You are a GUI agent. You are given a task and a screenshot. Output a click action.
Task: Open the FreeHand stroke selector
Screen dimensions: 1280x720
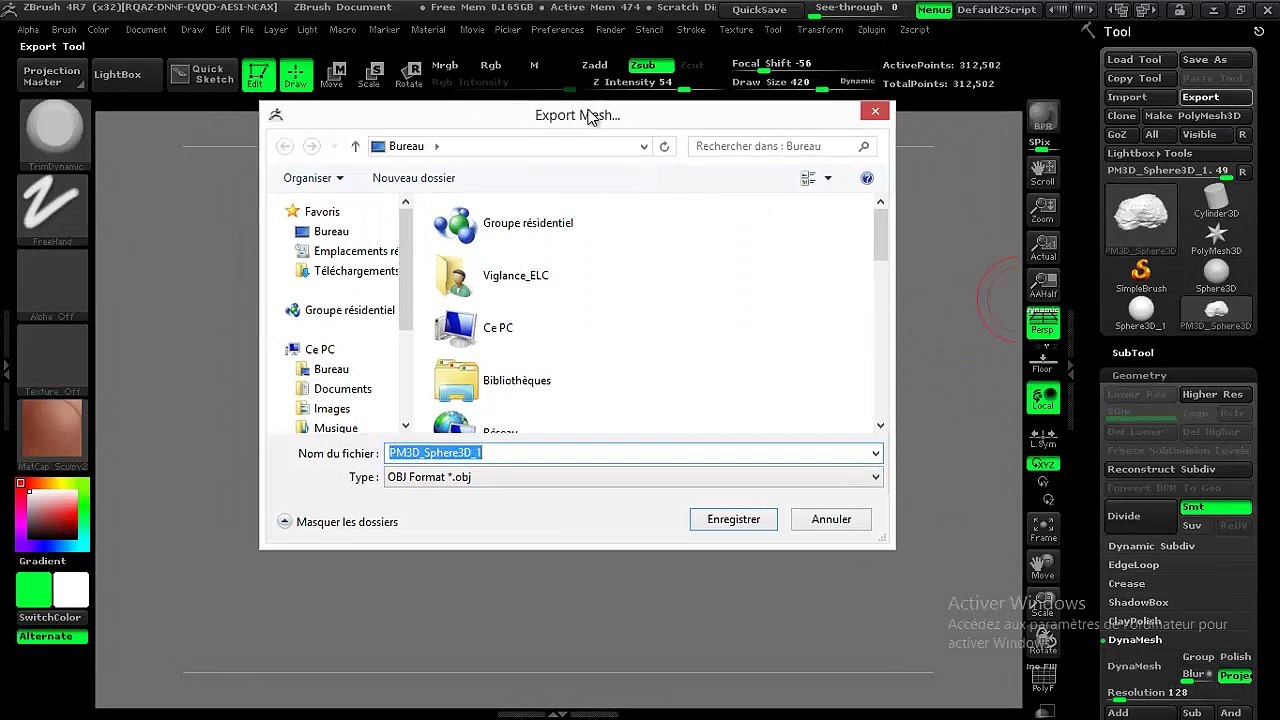pos(54,210)
